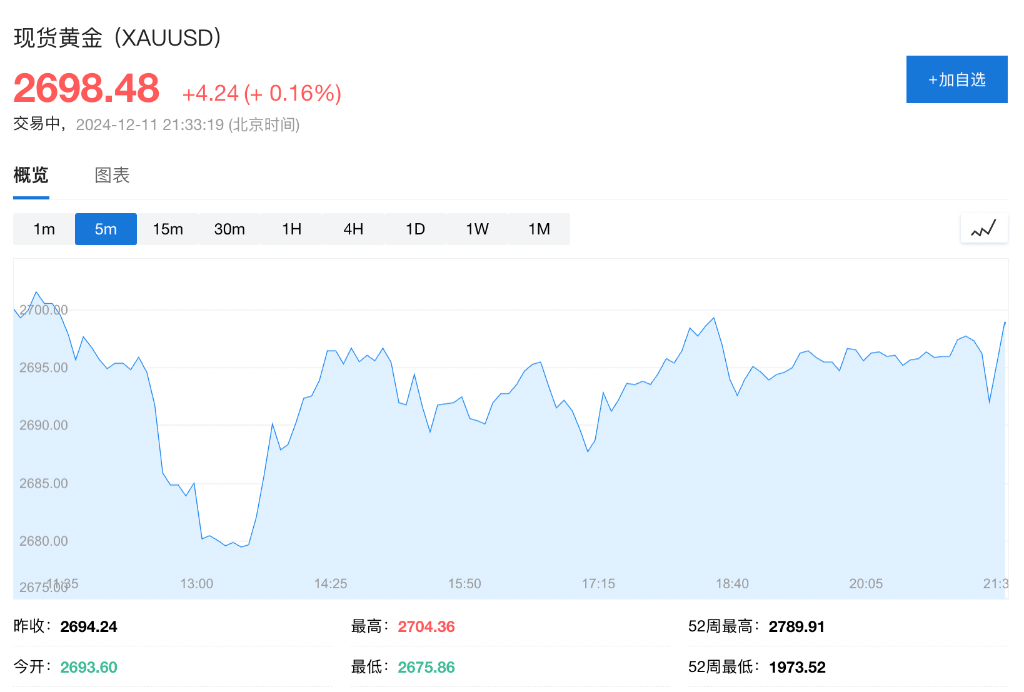Show the 1D daily chart
Screen dimensions: 1024x692
[x=416, y=229]
